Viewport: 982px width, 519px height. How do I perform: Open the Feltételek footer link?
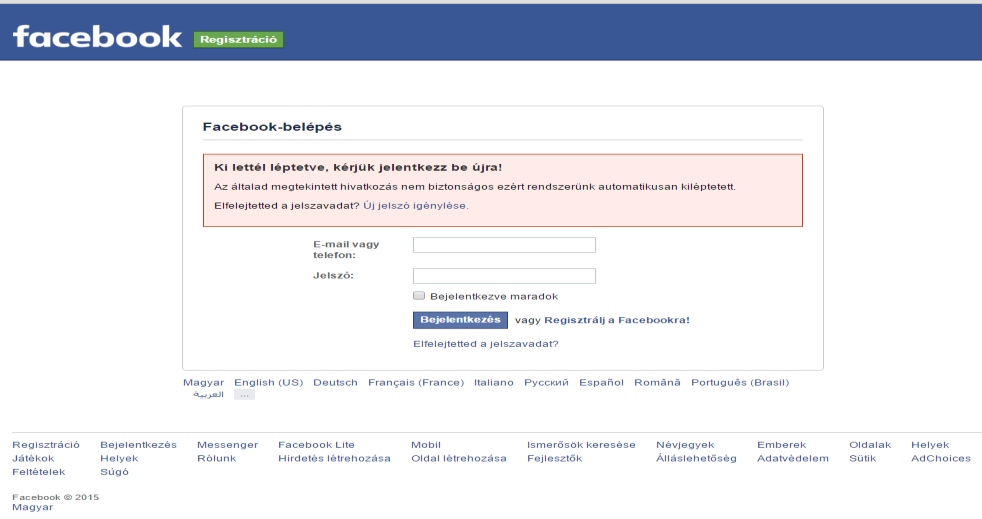39,472
